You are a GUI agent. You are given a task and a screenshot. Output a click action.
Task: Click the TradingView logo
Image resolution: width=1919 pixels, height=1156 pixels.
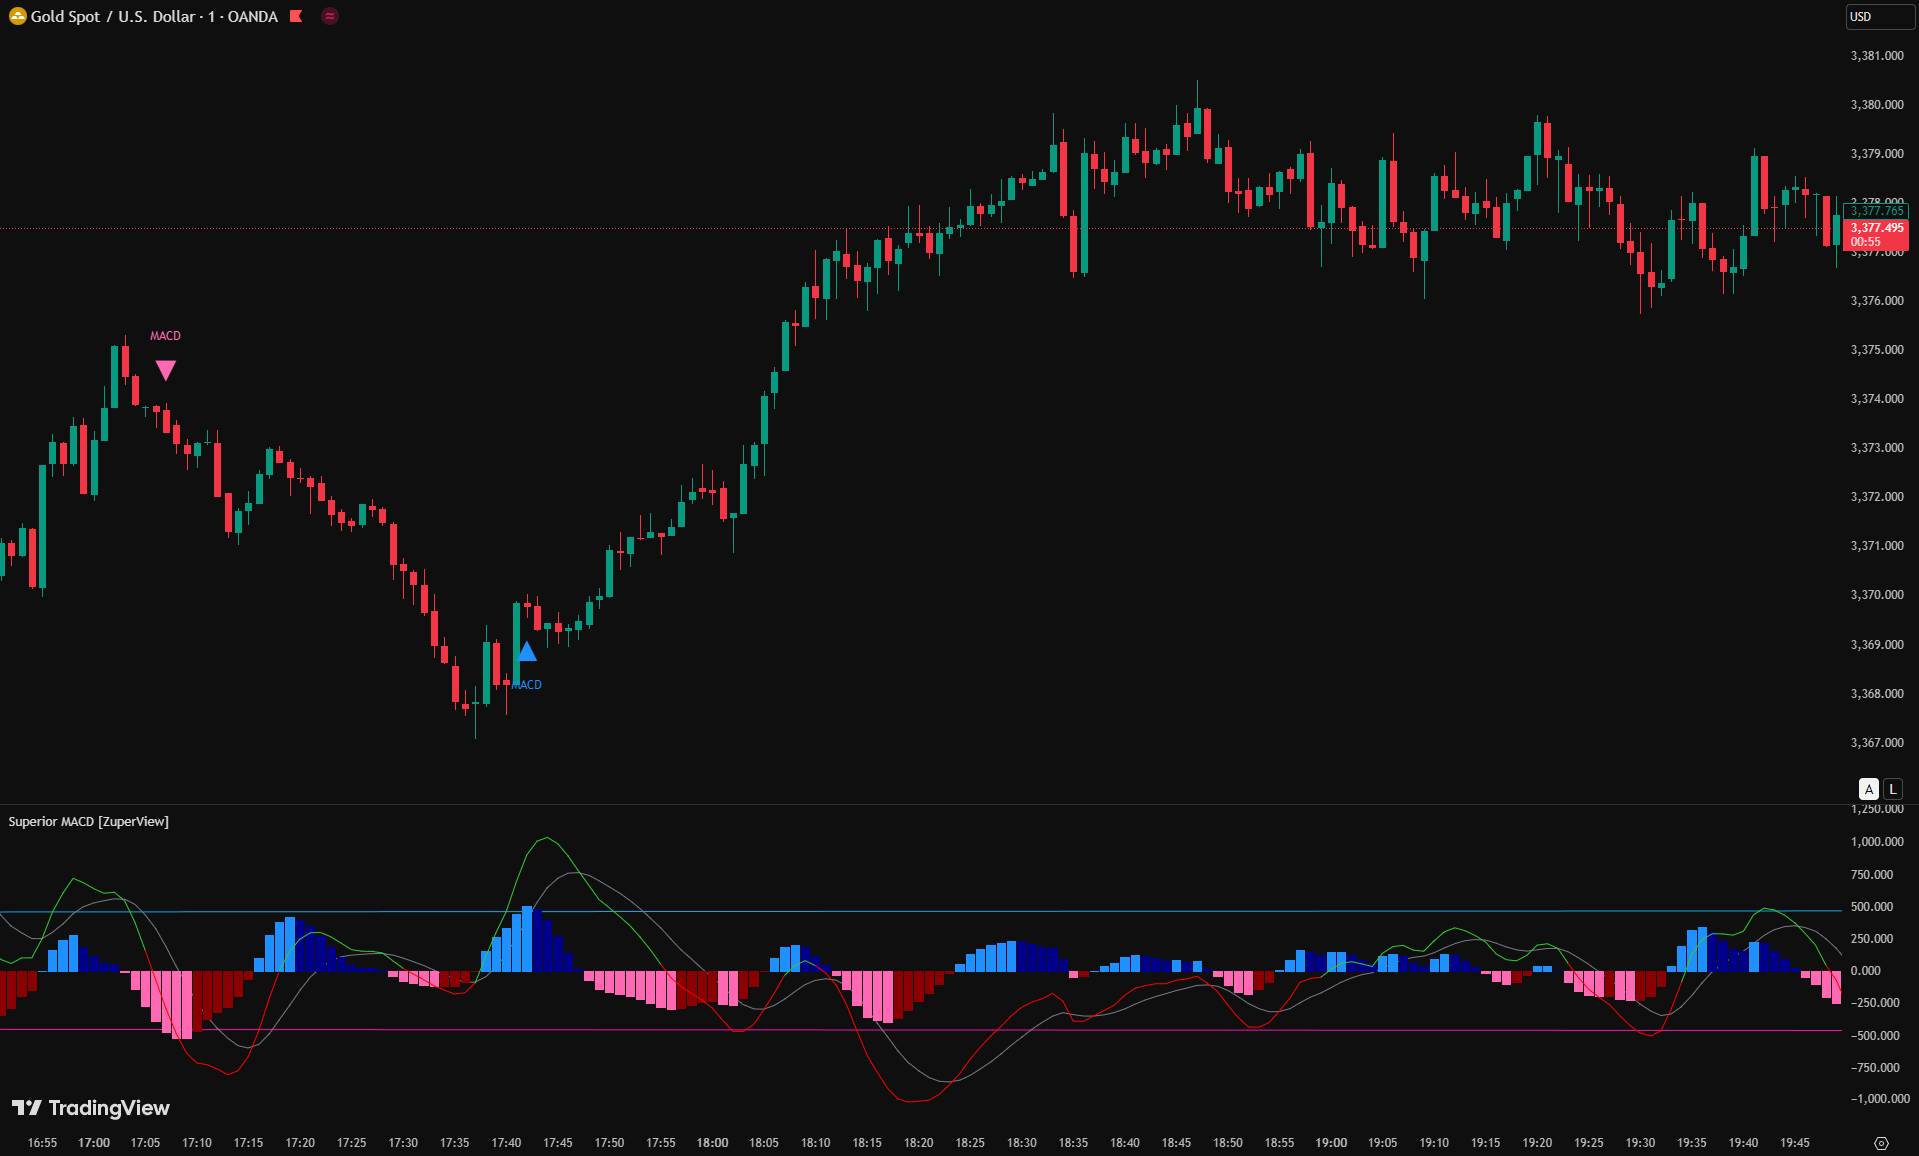pyautogui.click(x=91, y=1108)
